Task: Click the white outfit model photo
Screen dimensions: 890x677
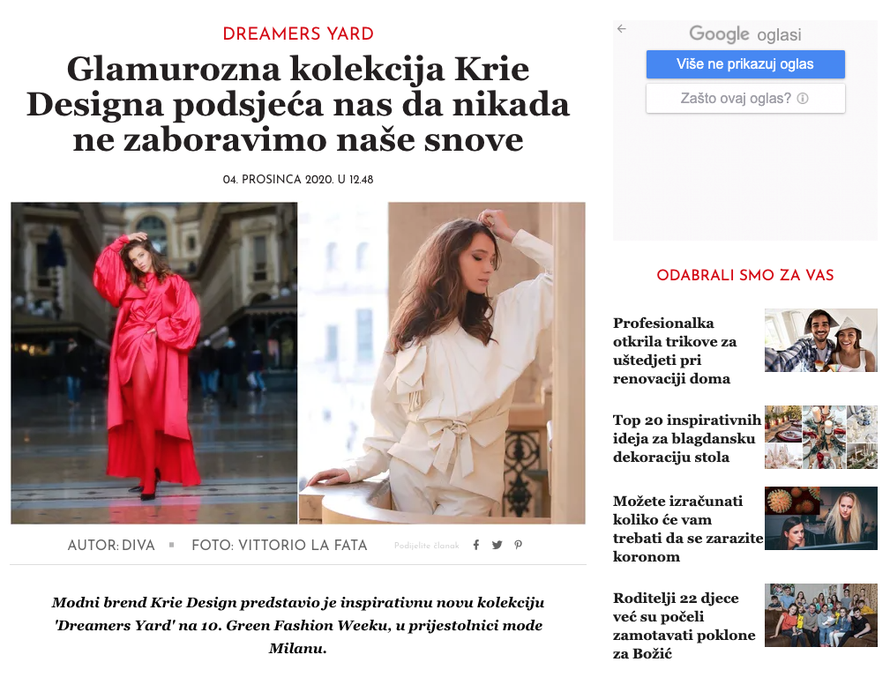Action: click(x=442, y=363)
